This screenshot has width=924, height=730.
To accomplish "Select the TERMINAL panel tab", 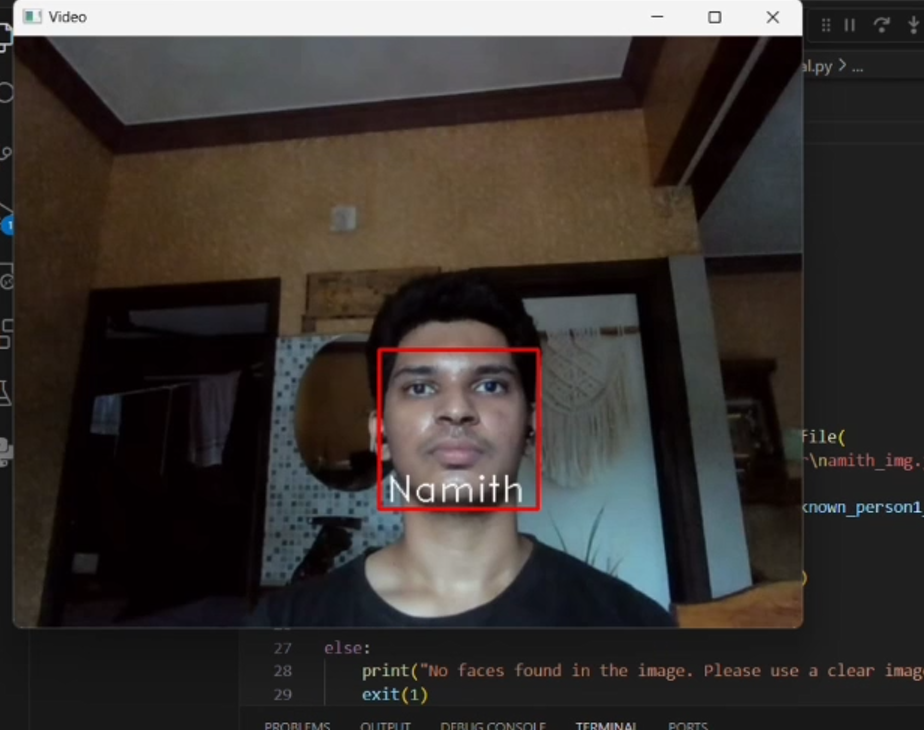I will coord(607,725).
